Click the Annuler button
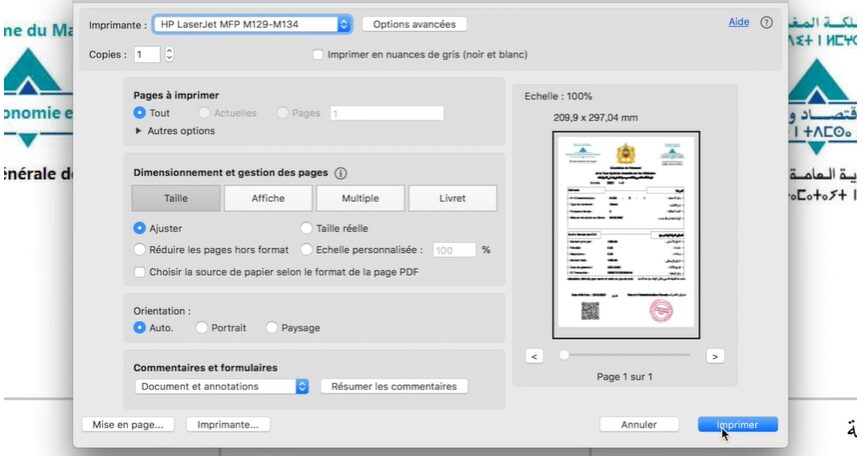This screenshot has height=456, width=863. 639,424
